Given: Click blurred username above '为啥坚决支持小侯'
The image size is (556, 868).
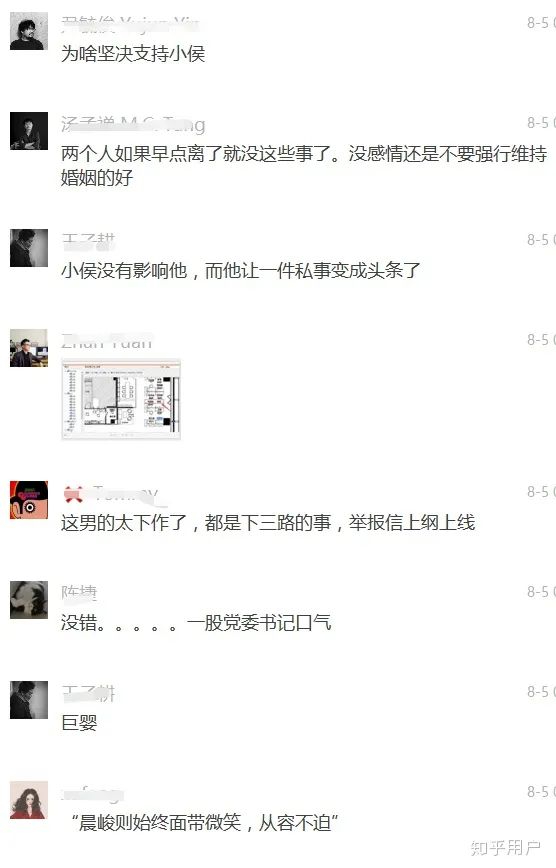Looking at the screenshot, I should [x=130, y=23].
